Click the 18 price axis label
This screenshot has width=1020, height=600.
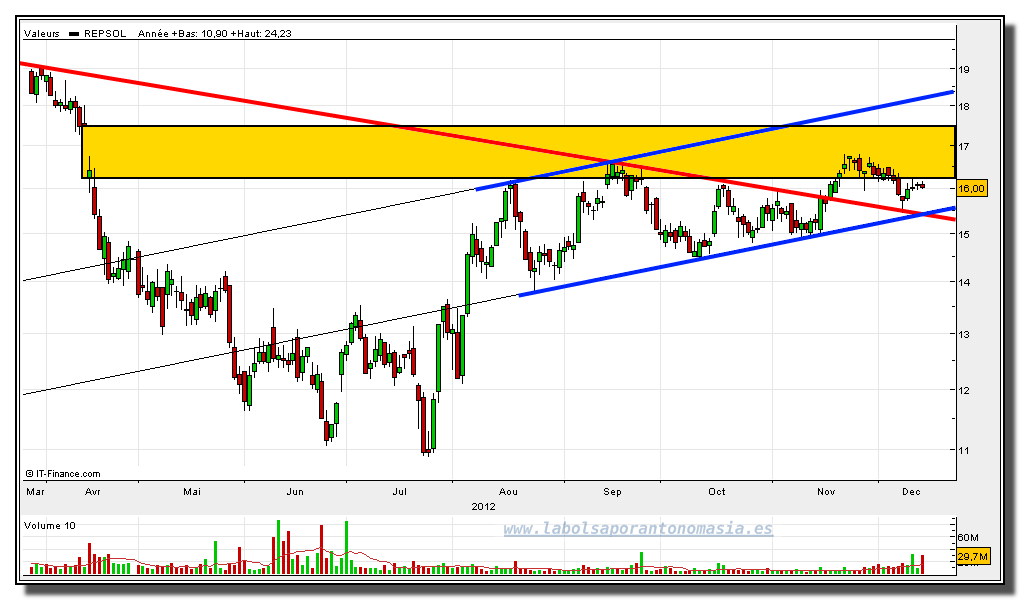tap(963, 107)
